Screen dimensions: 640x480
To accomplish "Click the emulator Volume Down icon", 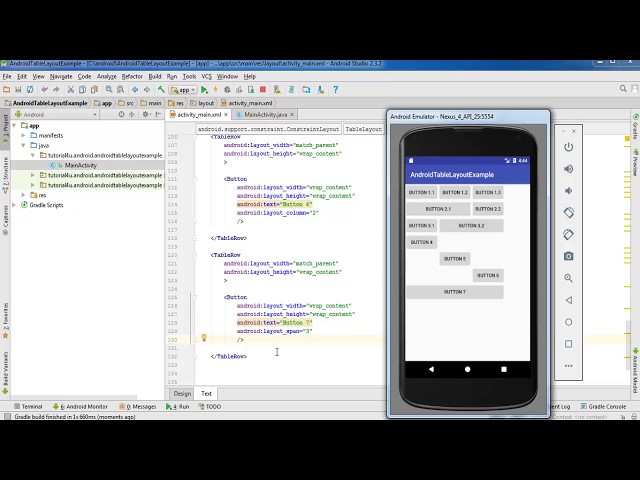I will (x=568, y=191).
